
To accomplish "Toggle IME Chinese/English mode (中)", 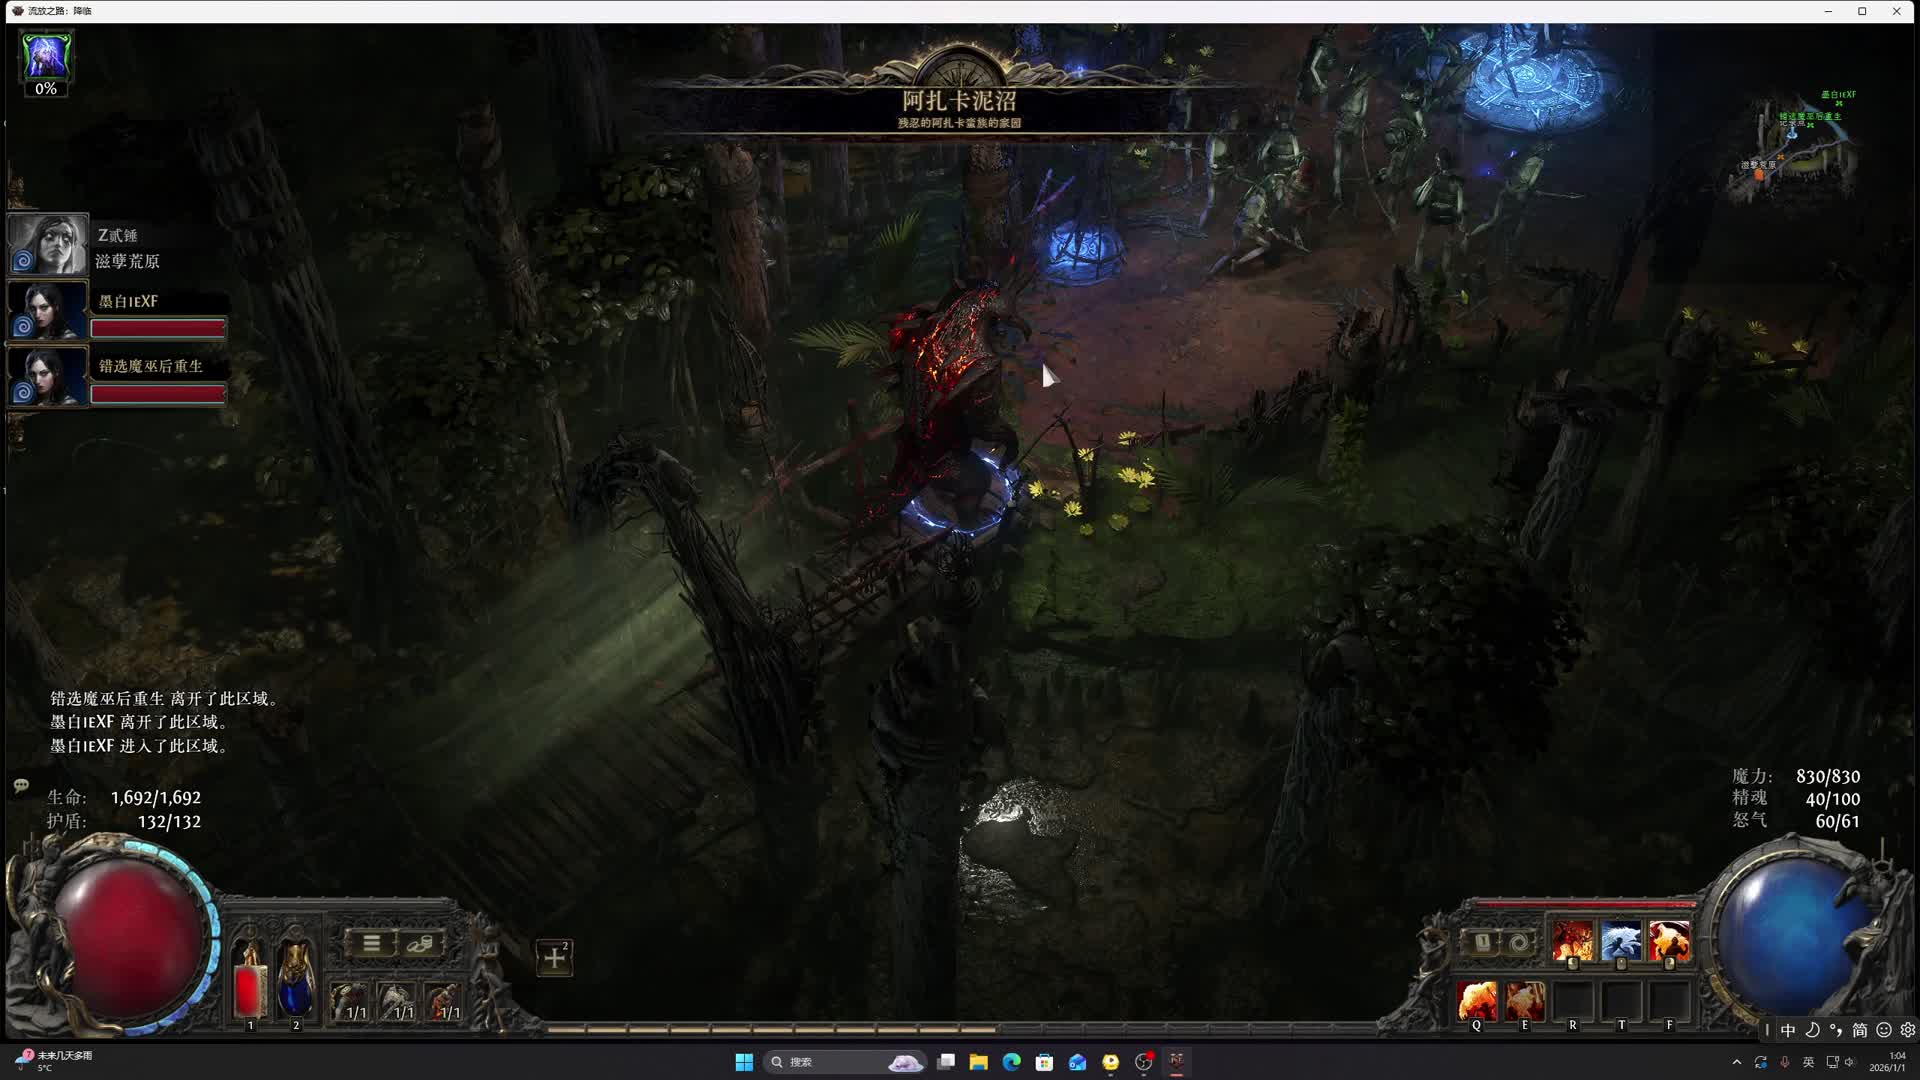I will (1788, 1030).
